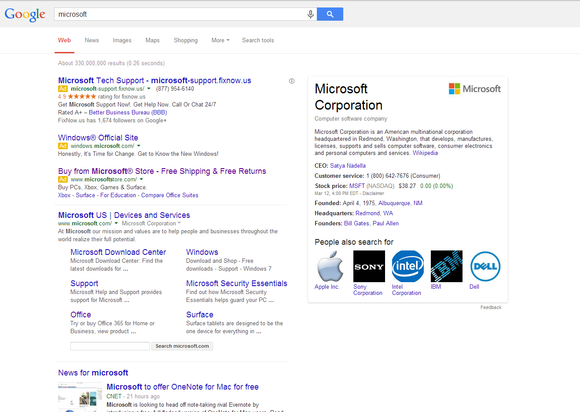Expand the Microsoft Corporation publisher dropdown arrow
The width and height of the screenshot is (580, 412).
coord(179,223)
